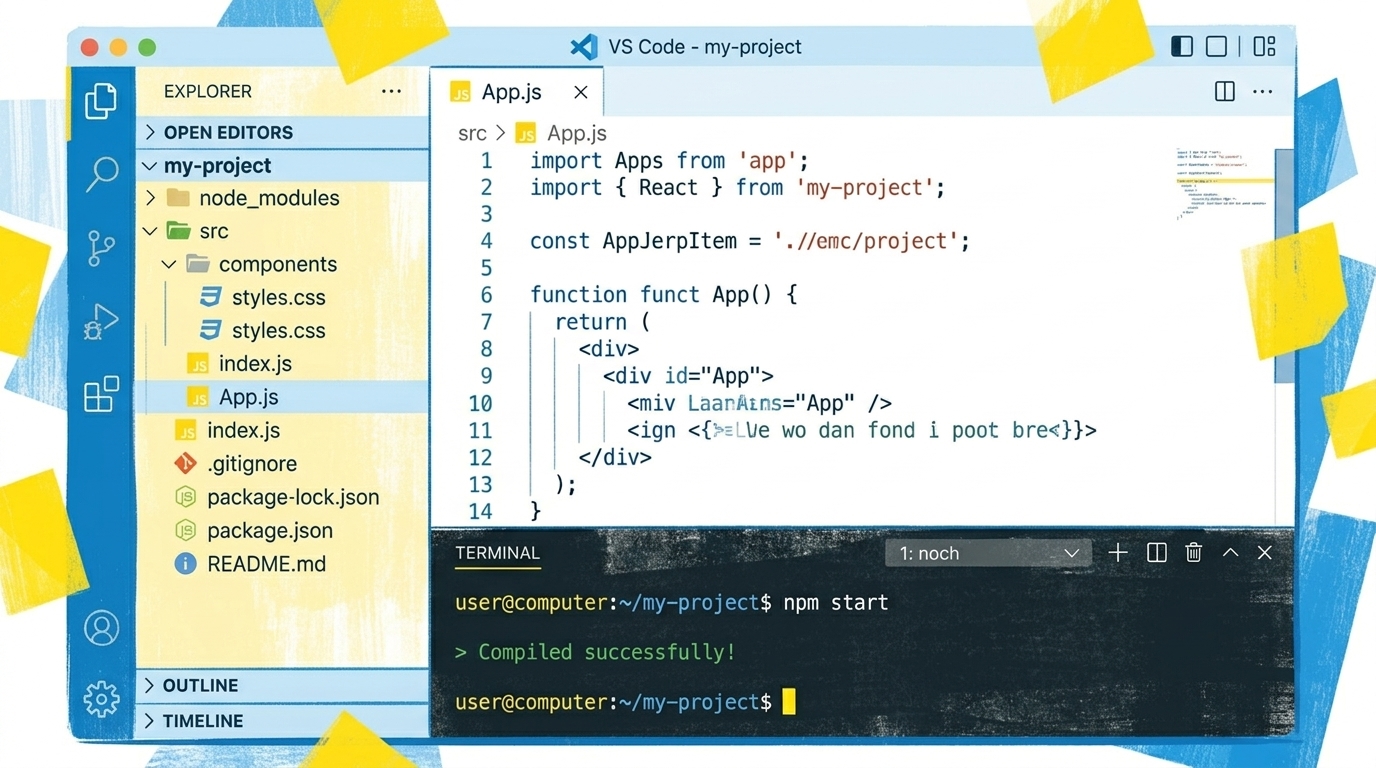Open the Source Control view
The width and height of the screenshot is (1376, 768).
[x=101, y=248]
